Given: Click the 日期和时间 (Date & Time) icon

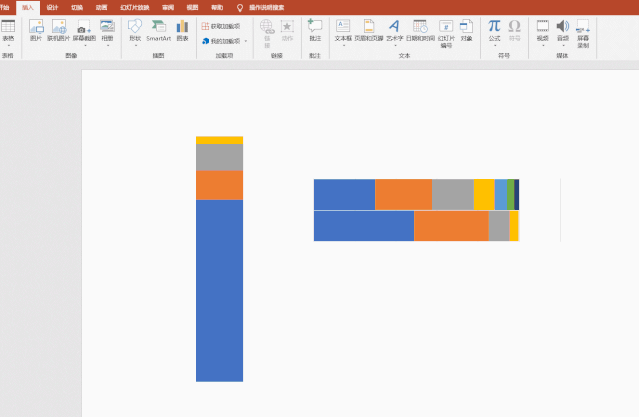Looking at the screenshot, I should 420,30.
